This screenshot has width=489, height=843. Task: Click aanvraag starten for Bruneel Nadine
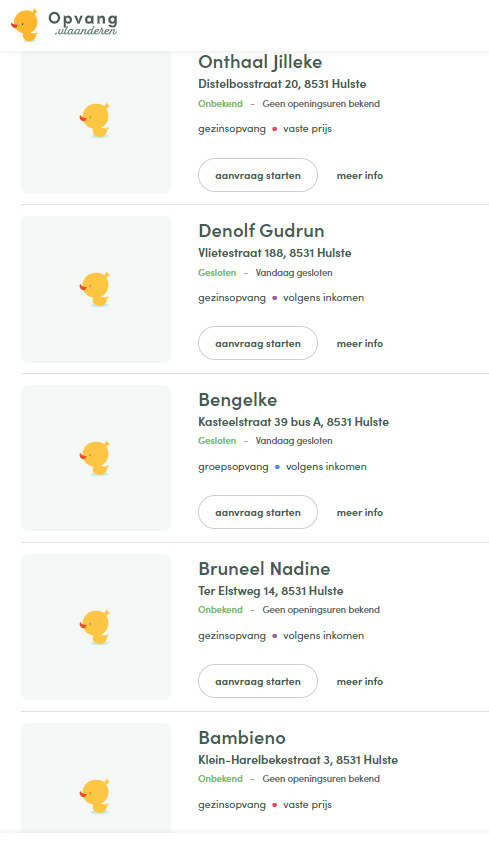coord(258,681)
